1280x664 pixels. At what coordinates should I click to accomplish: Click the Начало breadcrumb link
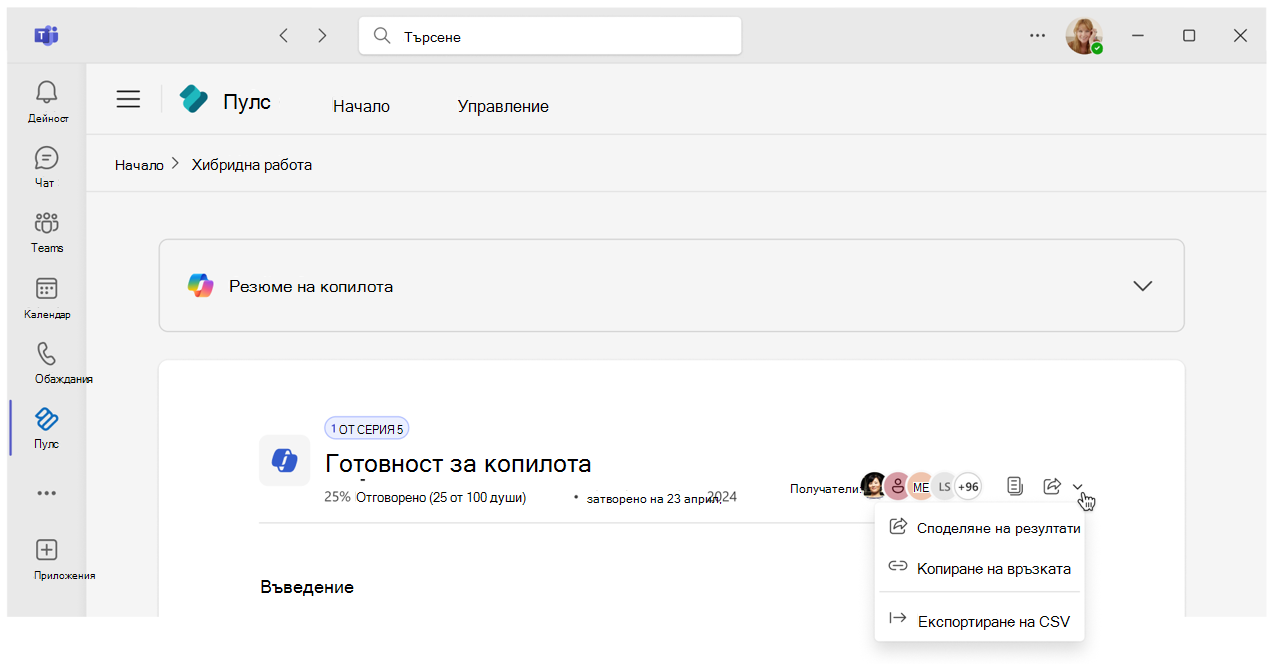[x=139, y=165]
